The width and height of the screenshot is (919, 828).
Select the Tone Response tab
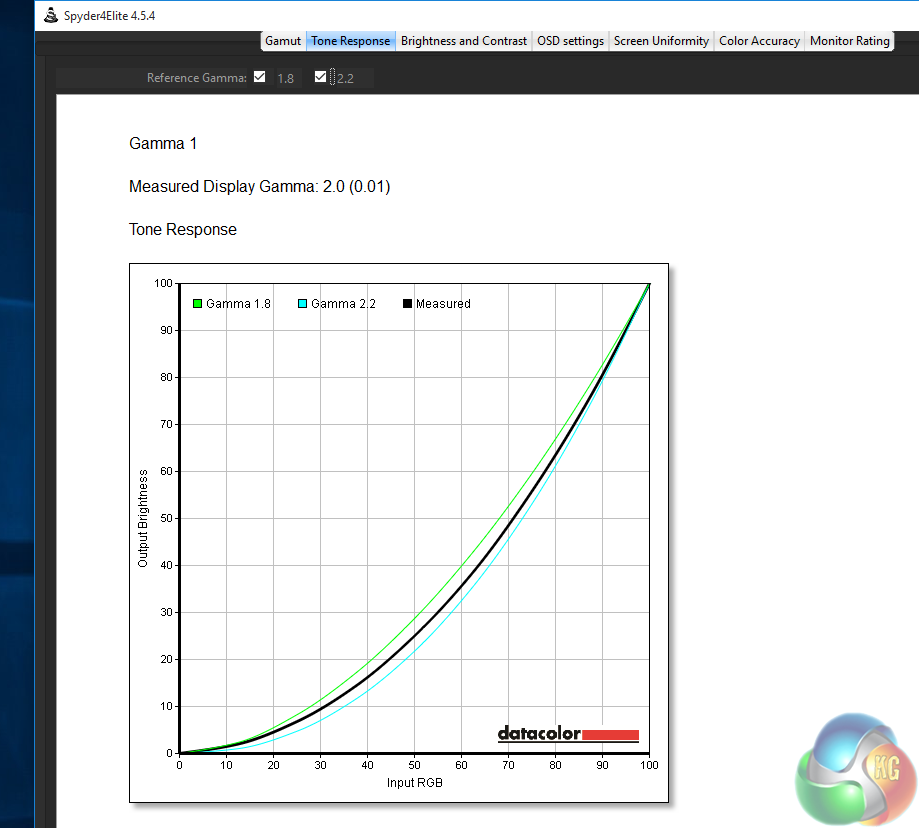coord(350,41)
